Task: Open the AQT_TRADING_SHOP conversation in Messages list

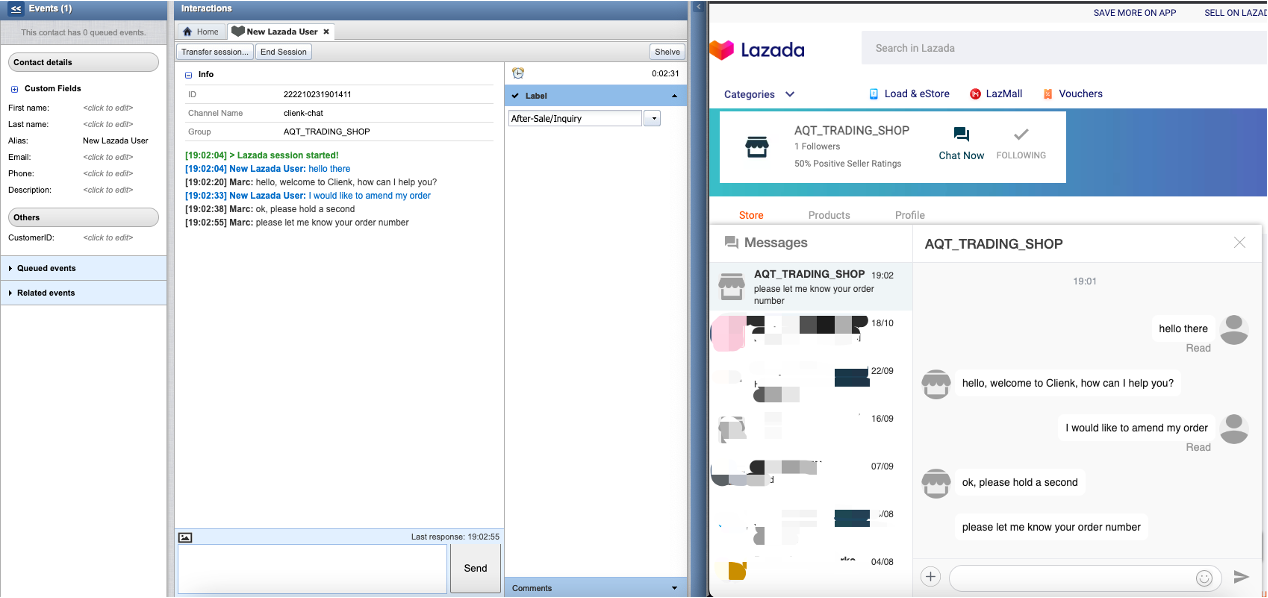Action: pos(810,287)
